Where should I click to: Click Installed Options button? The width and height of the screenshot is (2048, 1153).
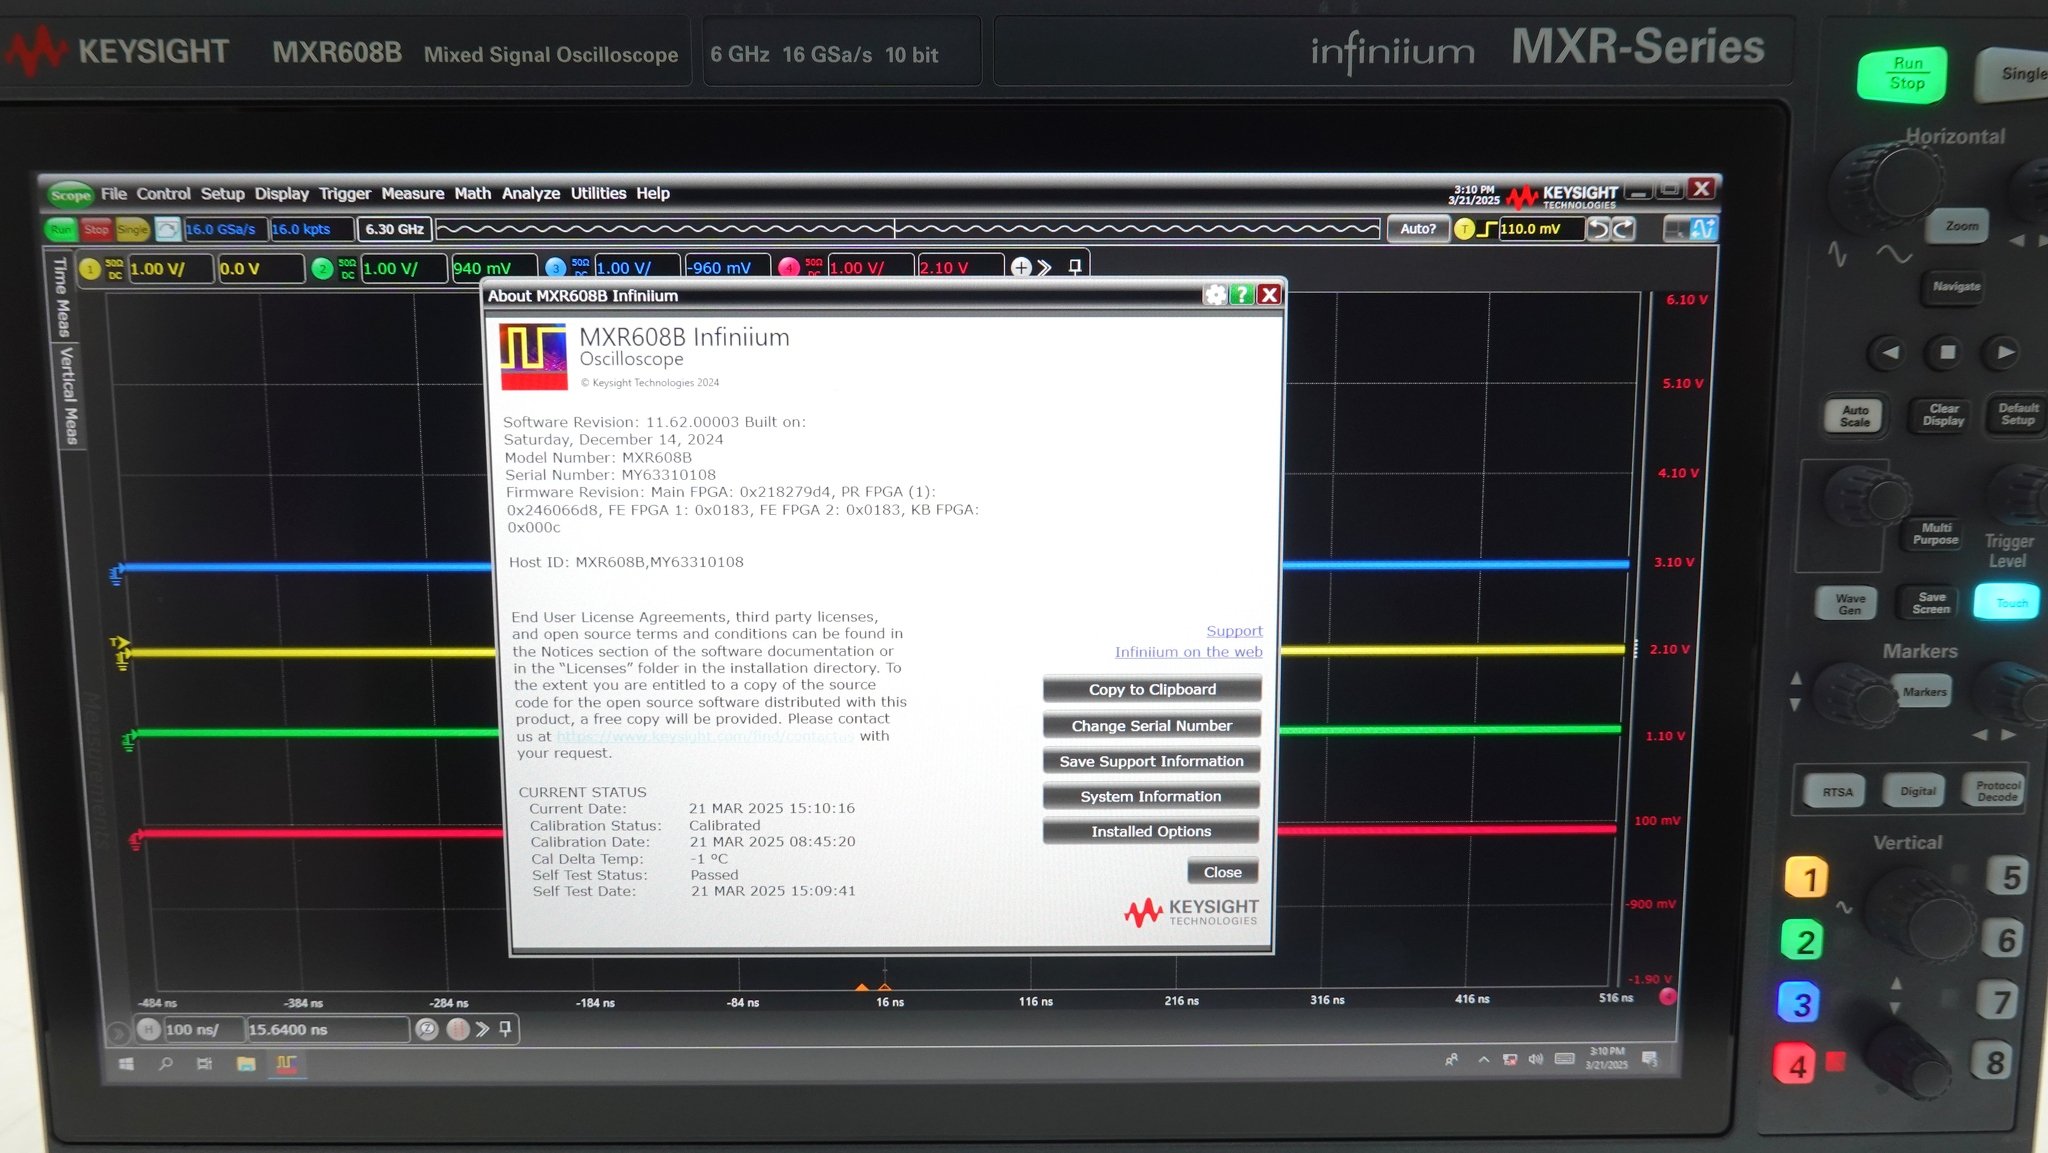[x=1151, y=831]
